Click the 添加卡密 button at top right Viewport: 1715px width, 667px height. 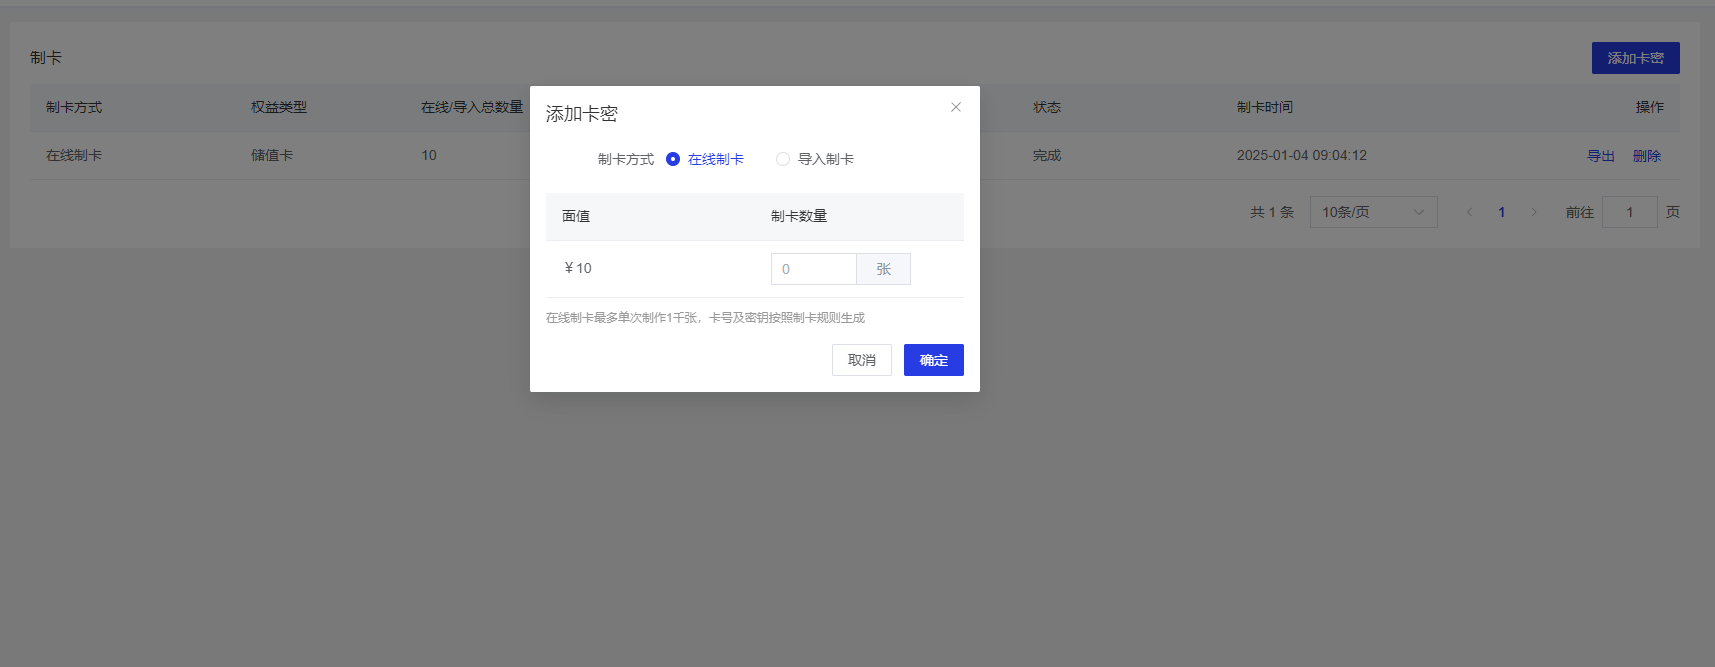click(1635, 58)
